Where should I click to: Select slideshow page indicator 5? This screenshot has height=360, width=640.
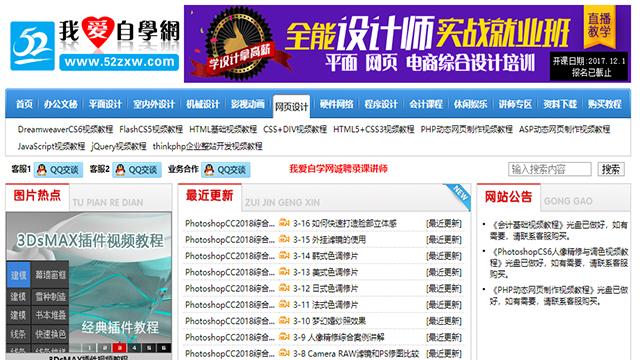(x=149, y=348)
